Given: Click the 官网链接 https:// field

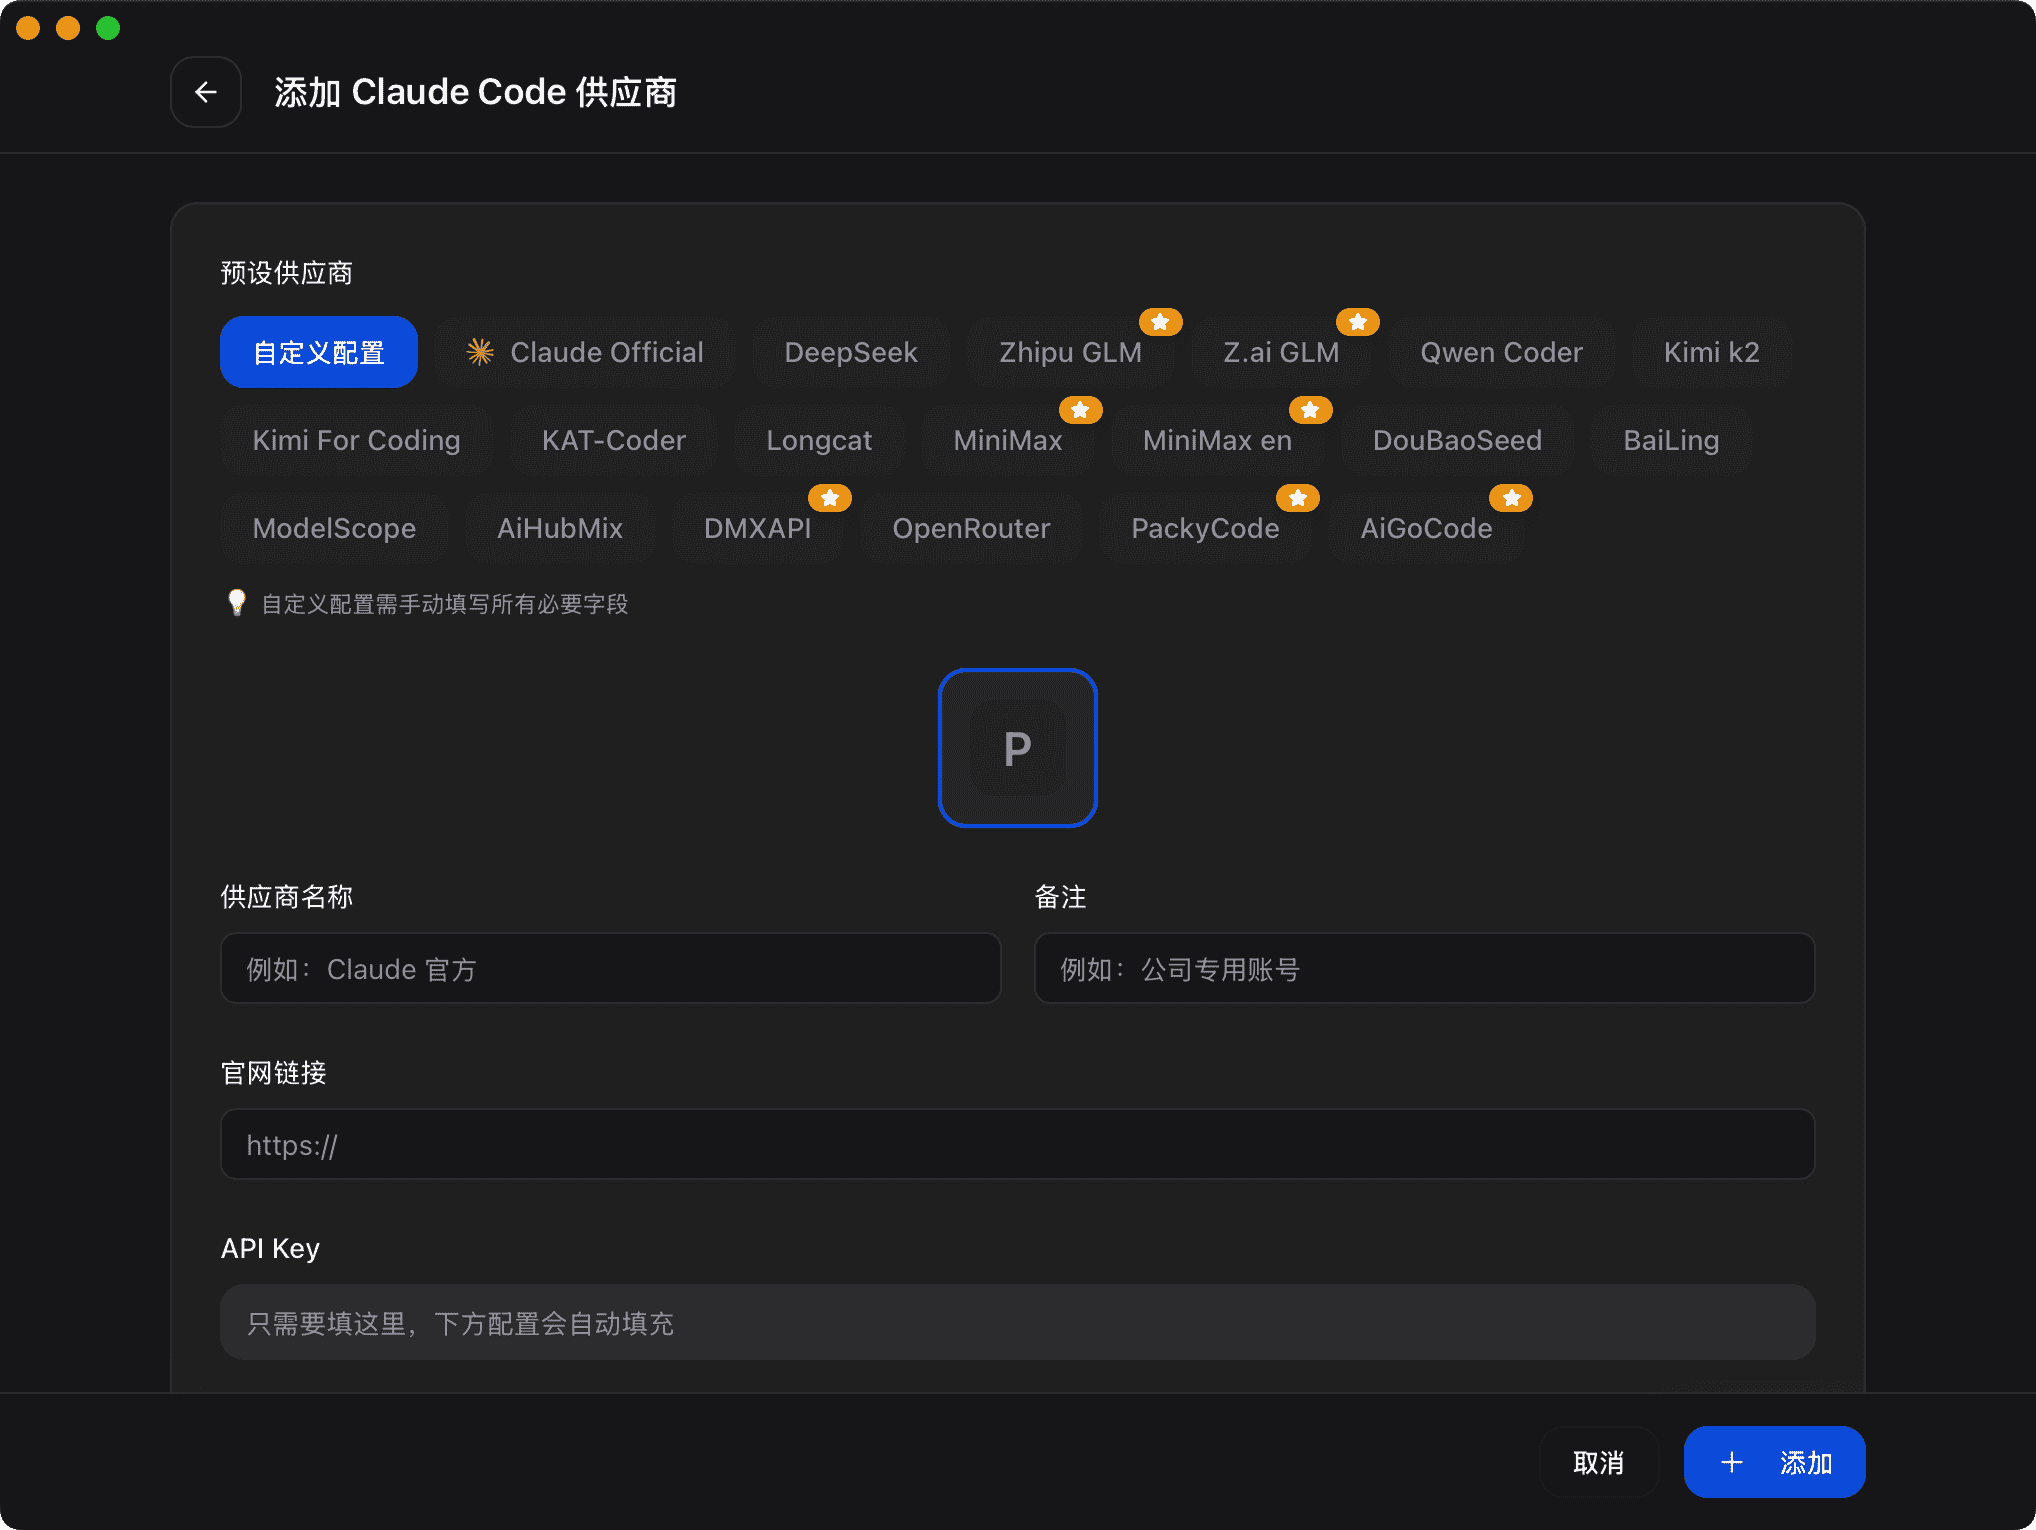Looking at the screenshot, I should point(1017,1143).
